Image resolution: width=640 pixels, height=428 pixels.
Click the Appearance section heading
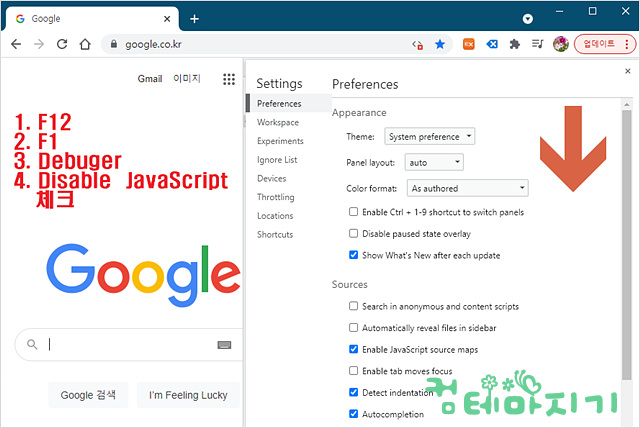pos(359,113)
